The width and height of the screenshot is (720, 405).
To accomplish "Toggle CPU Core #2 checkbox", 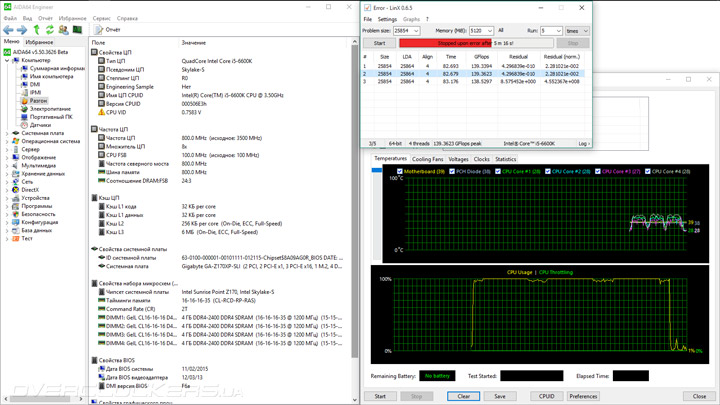I will coord(548,171).
